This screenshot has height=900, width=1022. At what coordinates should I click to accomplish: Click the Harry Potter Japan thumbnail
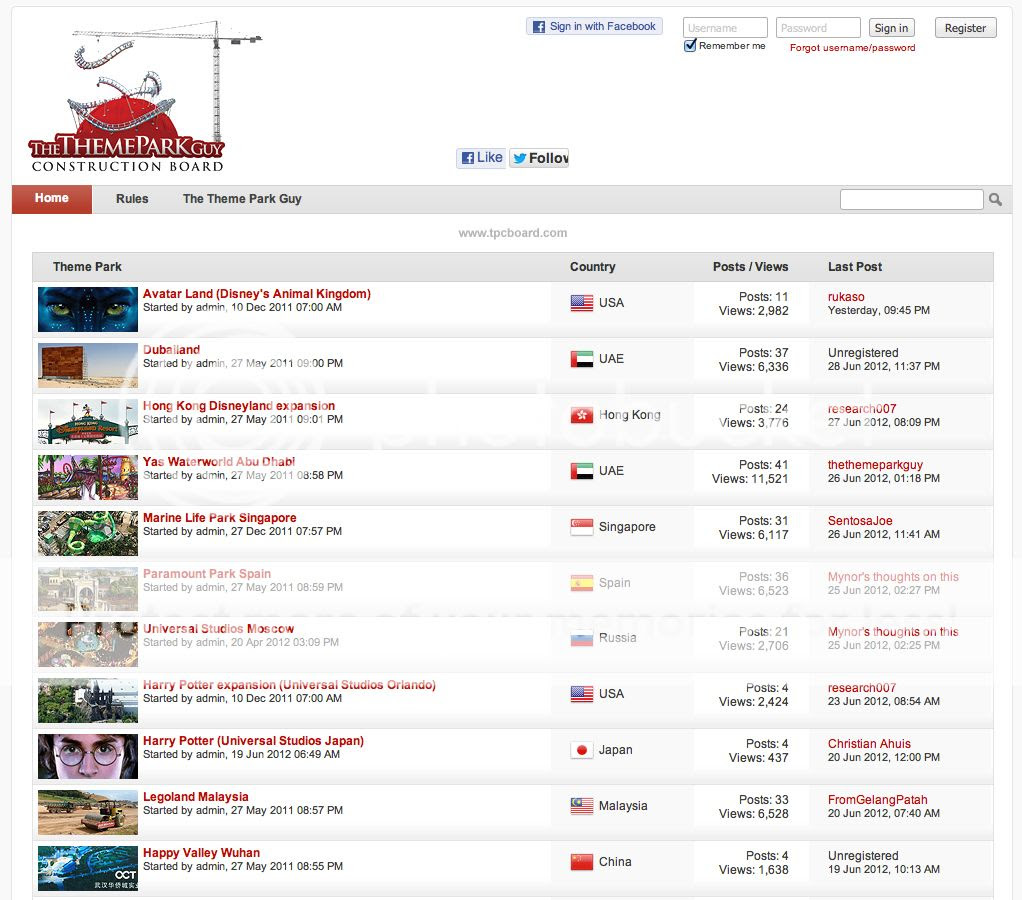tap(88, 757)
